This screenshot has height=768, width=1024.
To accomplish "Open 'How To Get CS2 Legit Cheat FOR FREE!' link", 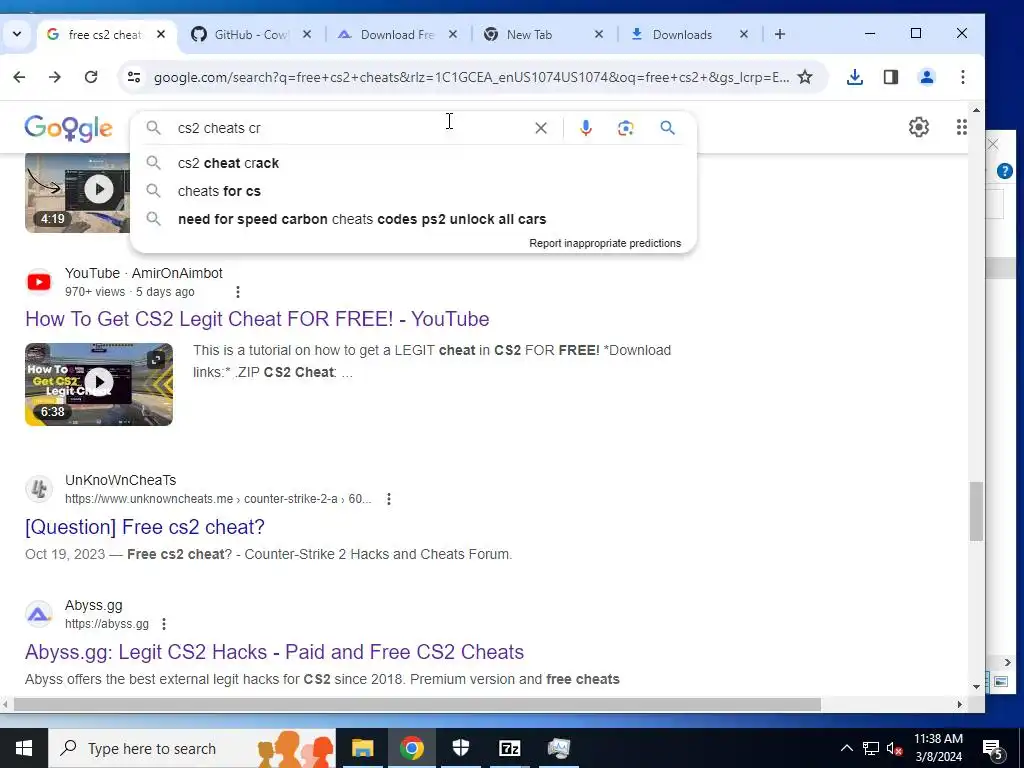I will [x=257, y=319].
